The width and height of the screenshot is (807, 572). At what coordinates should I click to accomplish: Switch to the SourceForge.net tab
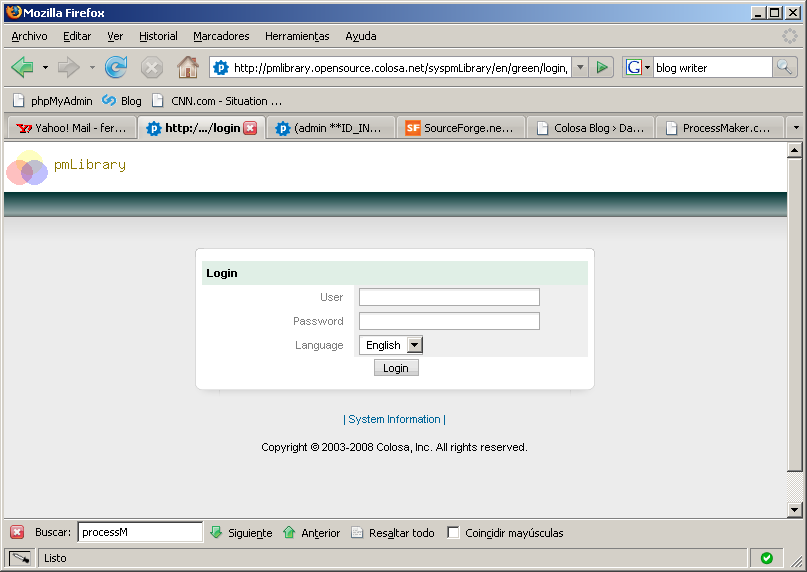[461, 128]
